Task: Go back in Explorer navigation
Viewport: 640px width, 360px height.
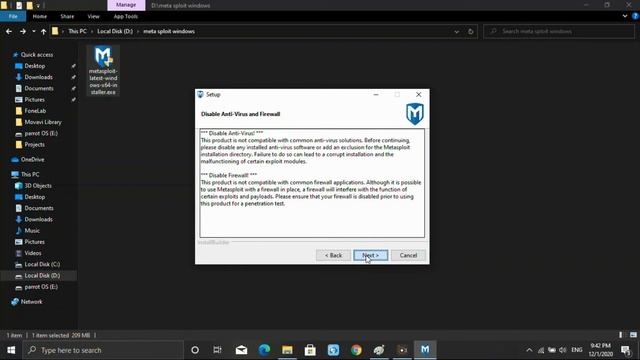Action: (x=9, y=31)
